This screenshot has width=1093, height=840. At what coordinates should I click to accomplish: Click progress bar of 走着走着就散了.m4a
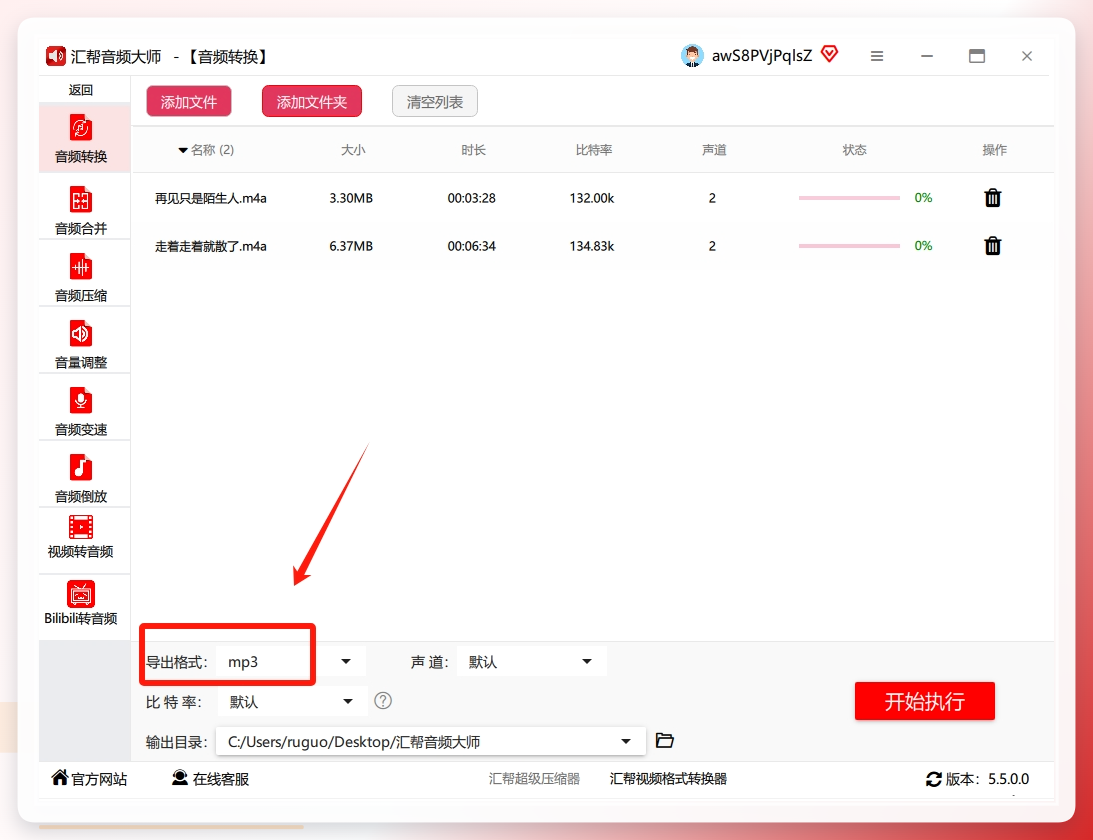tap(849, 245)
